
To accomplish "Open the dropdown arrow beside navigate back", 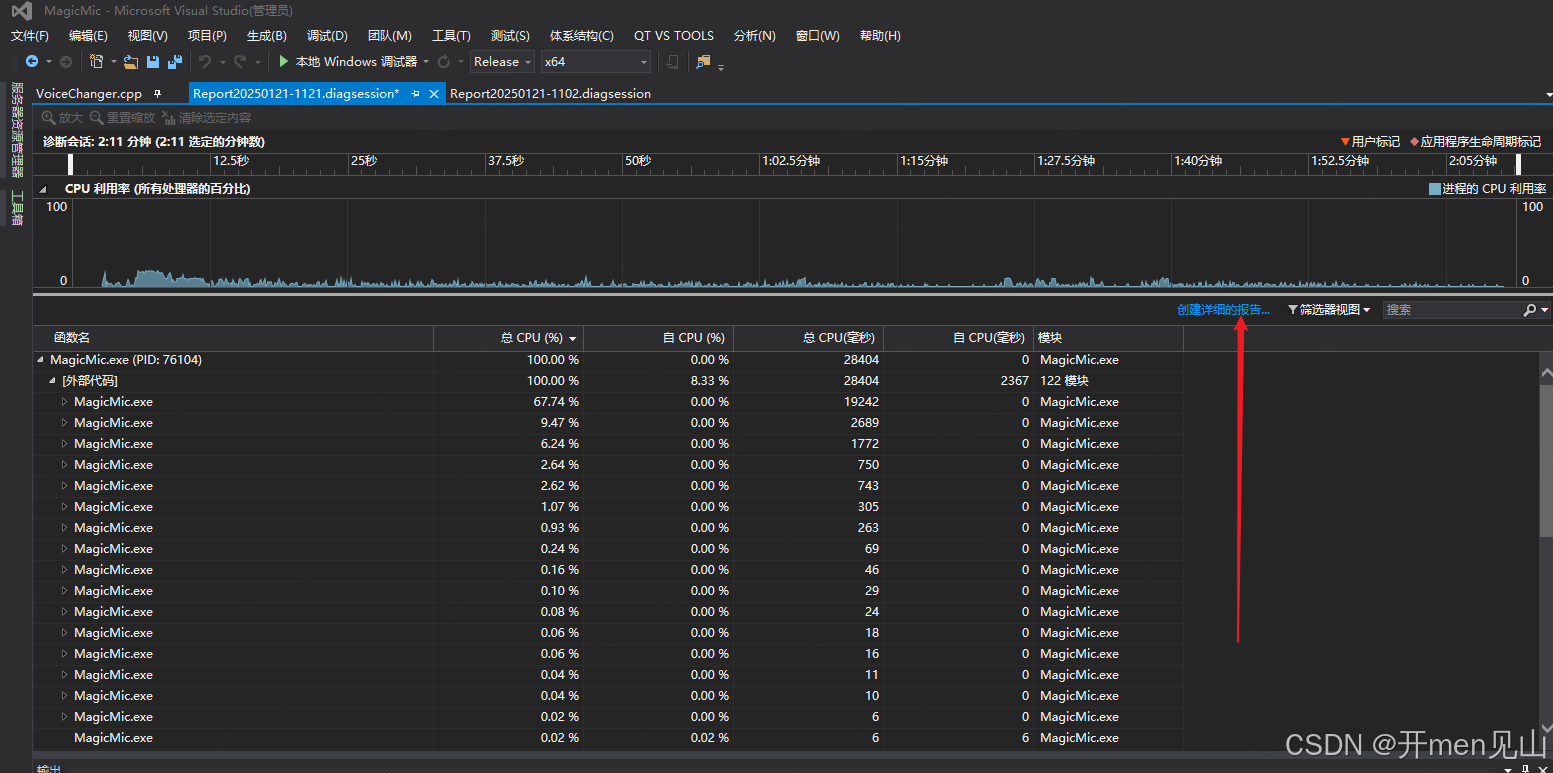I will tap(49, 62).
